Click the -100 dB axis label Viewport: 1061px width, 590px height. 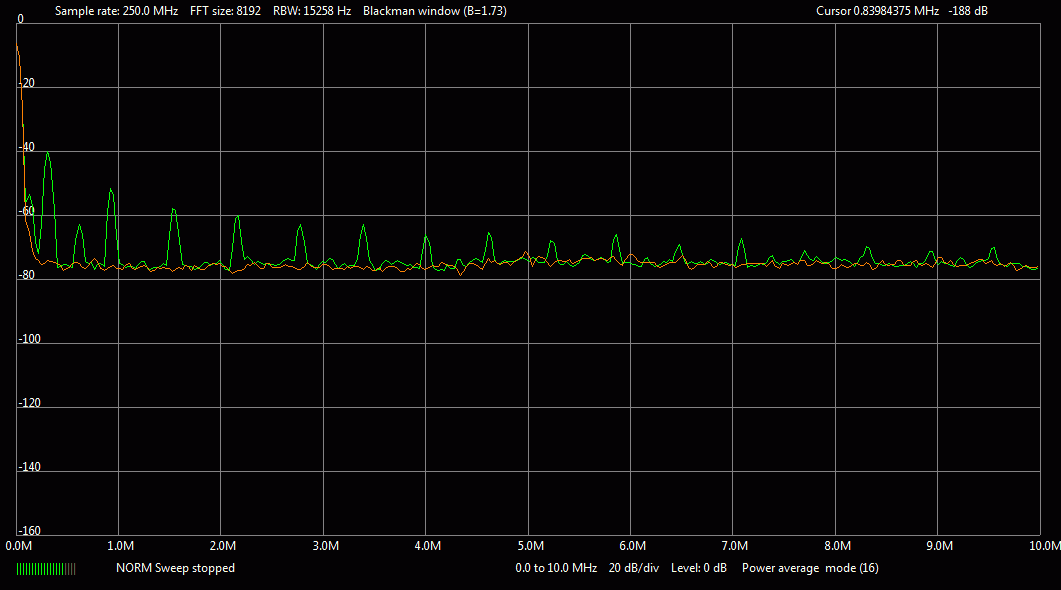[x=31, y=339]
